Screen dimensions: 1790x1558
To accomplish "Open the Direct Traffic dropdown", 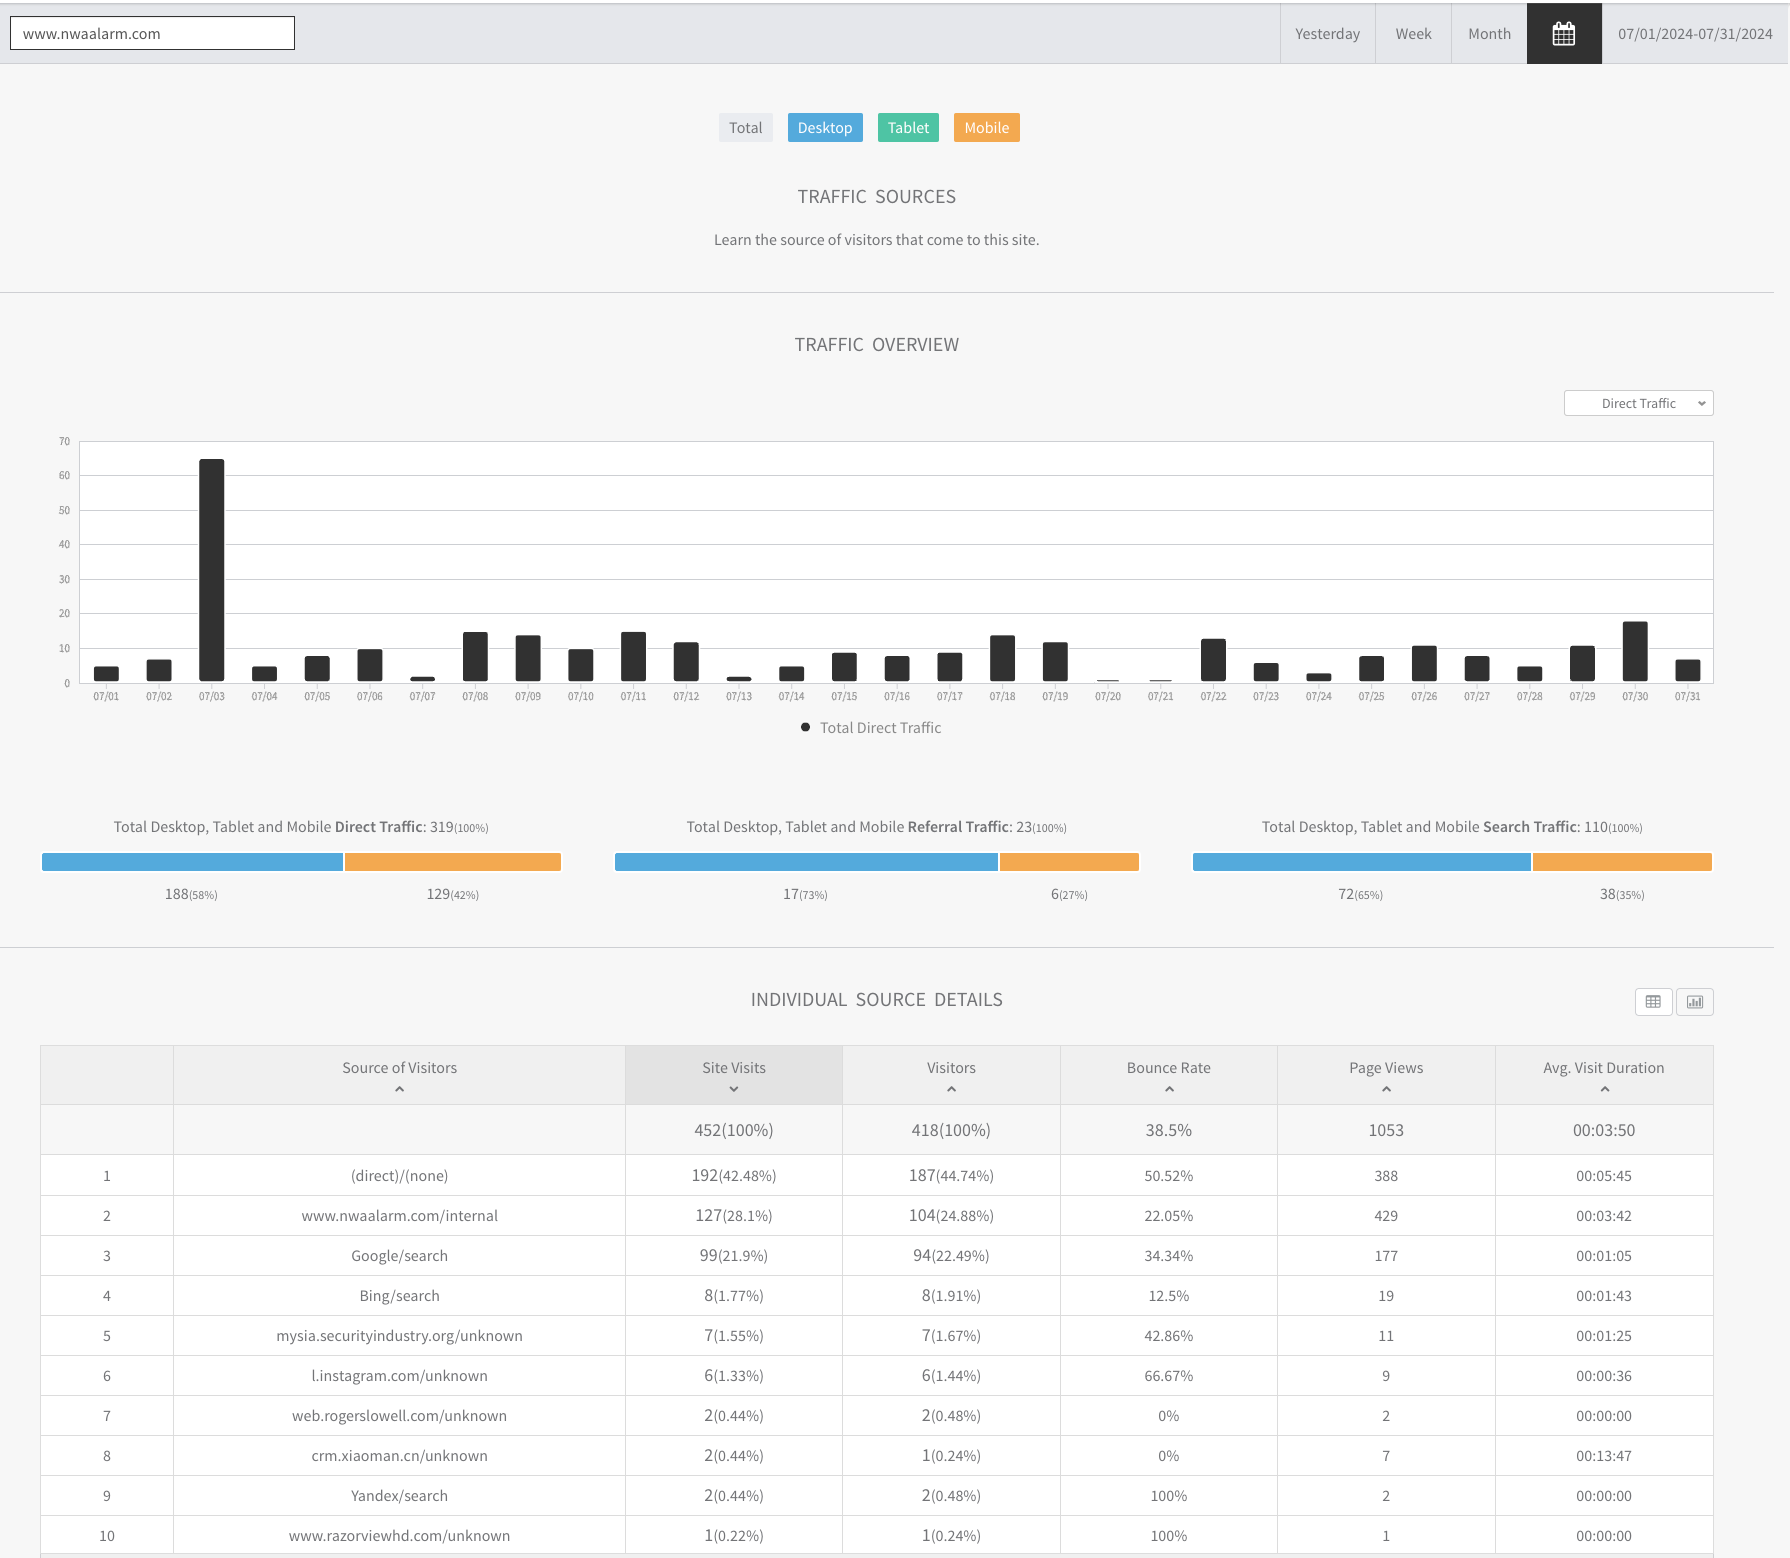I will [1638, 403].
